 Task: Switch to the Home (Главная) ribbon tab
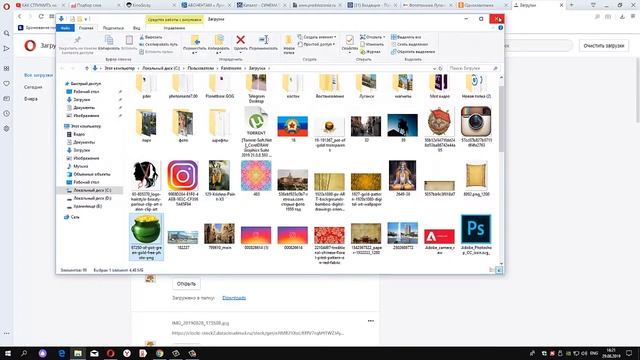86,28
